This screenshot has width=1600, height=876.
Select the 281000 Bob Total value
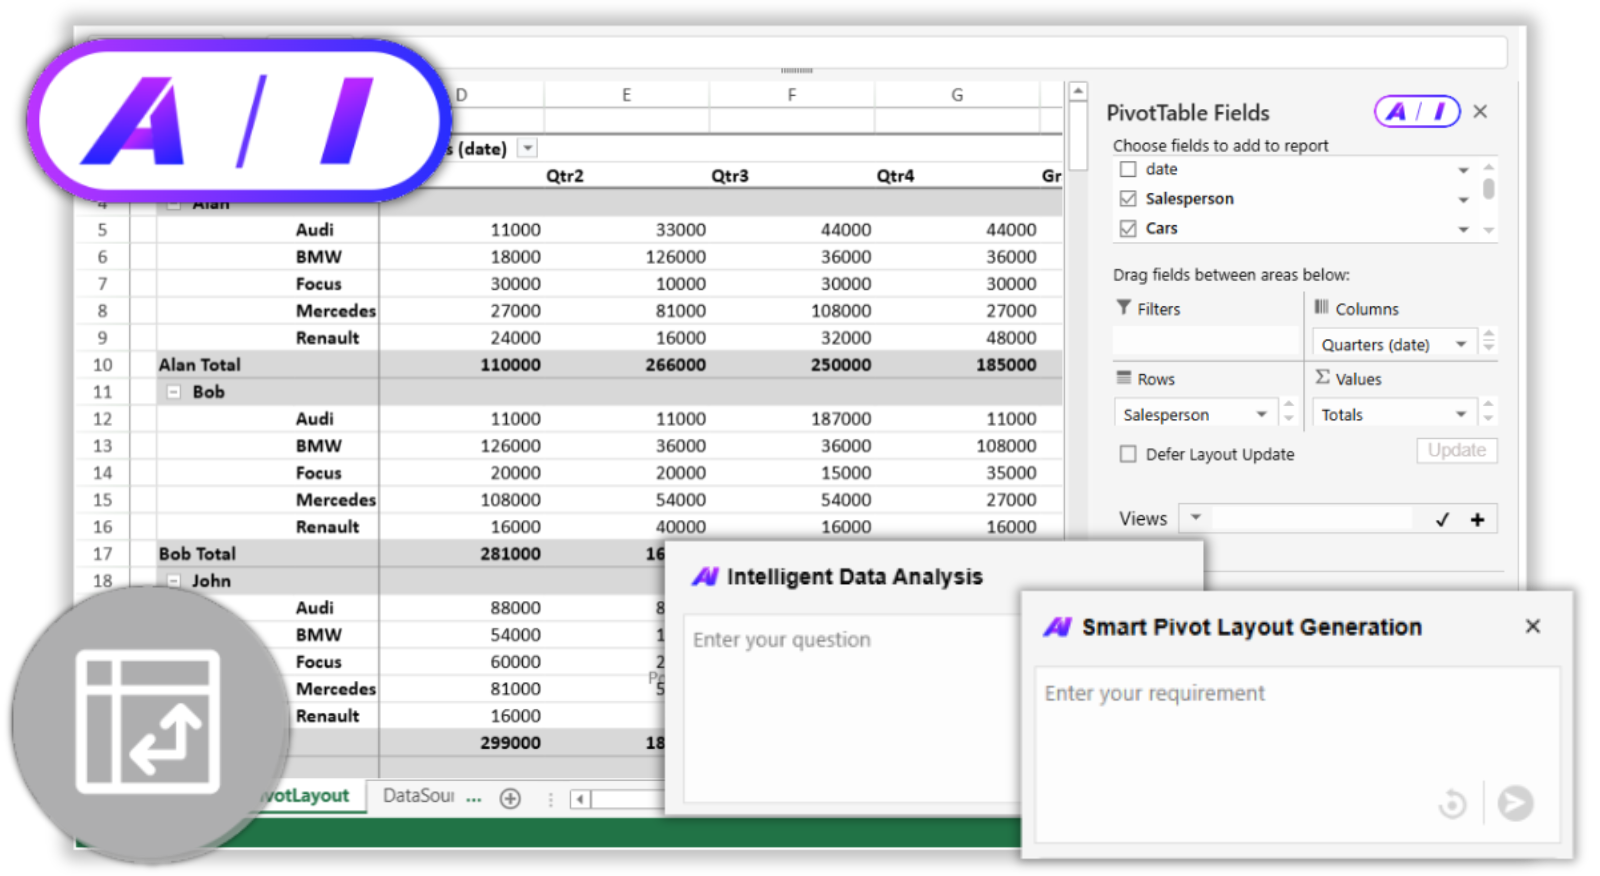point(510,554)
